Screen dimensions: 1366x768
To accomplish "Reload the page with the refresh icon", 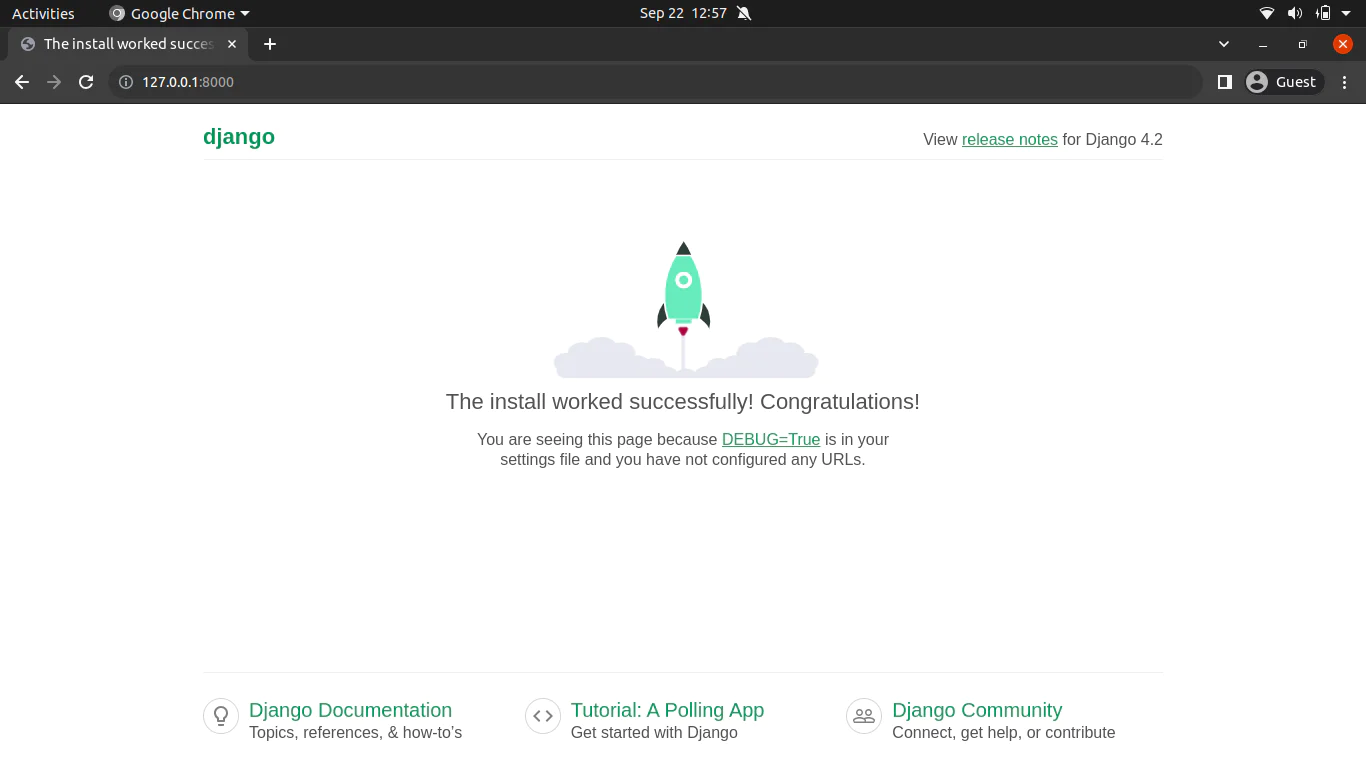I will [86, 82].
